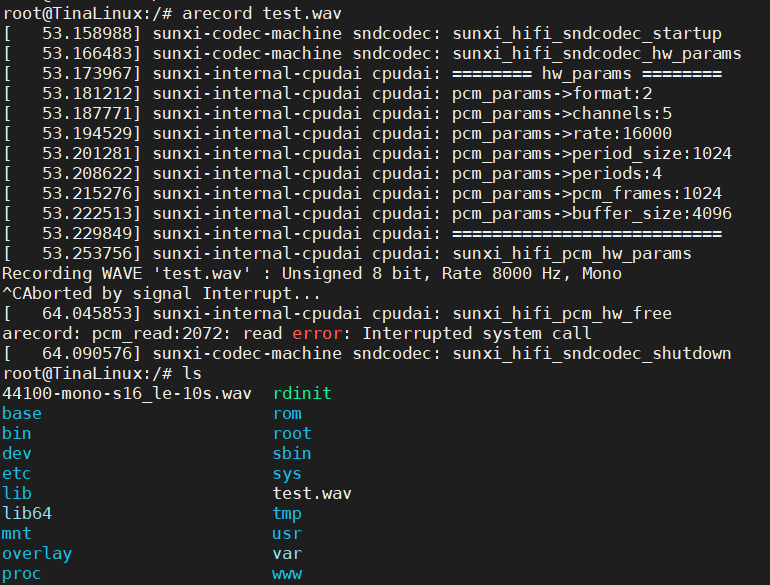Select the overlay directory entry
This screenshot has height=585, width=770.
(x=37, y=553)
